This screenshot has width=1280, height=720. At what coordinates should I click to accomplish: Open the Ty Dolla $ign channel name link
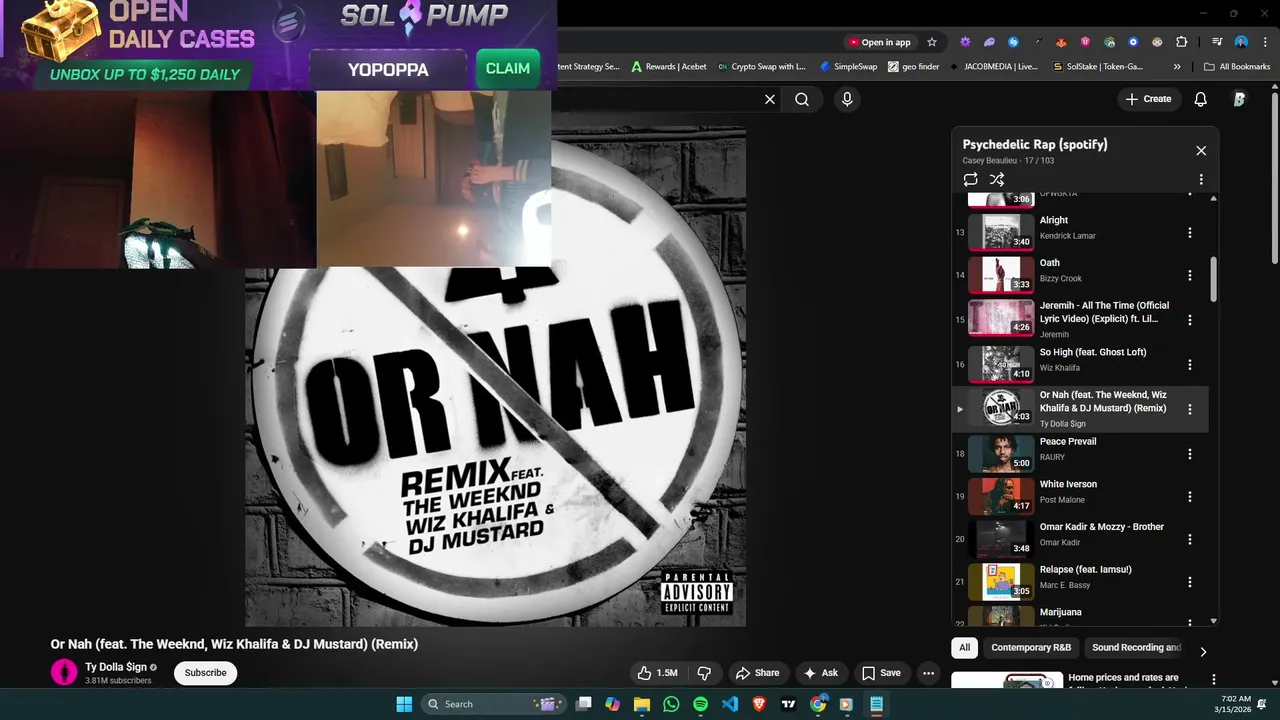pyautogui.click(x=116, y=667)
